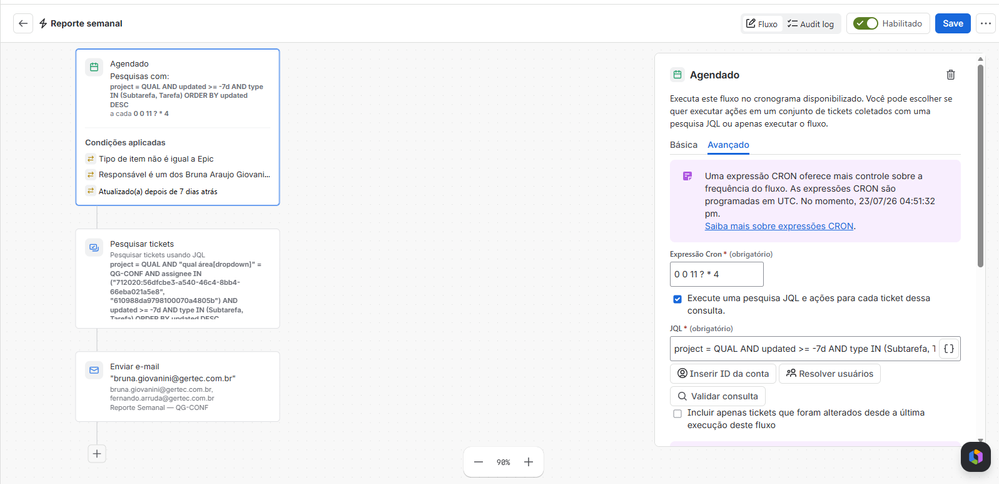Click Validar consulta button
This screenshot has width=999, height=484.
[x=718, y=396]
